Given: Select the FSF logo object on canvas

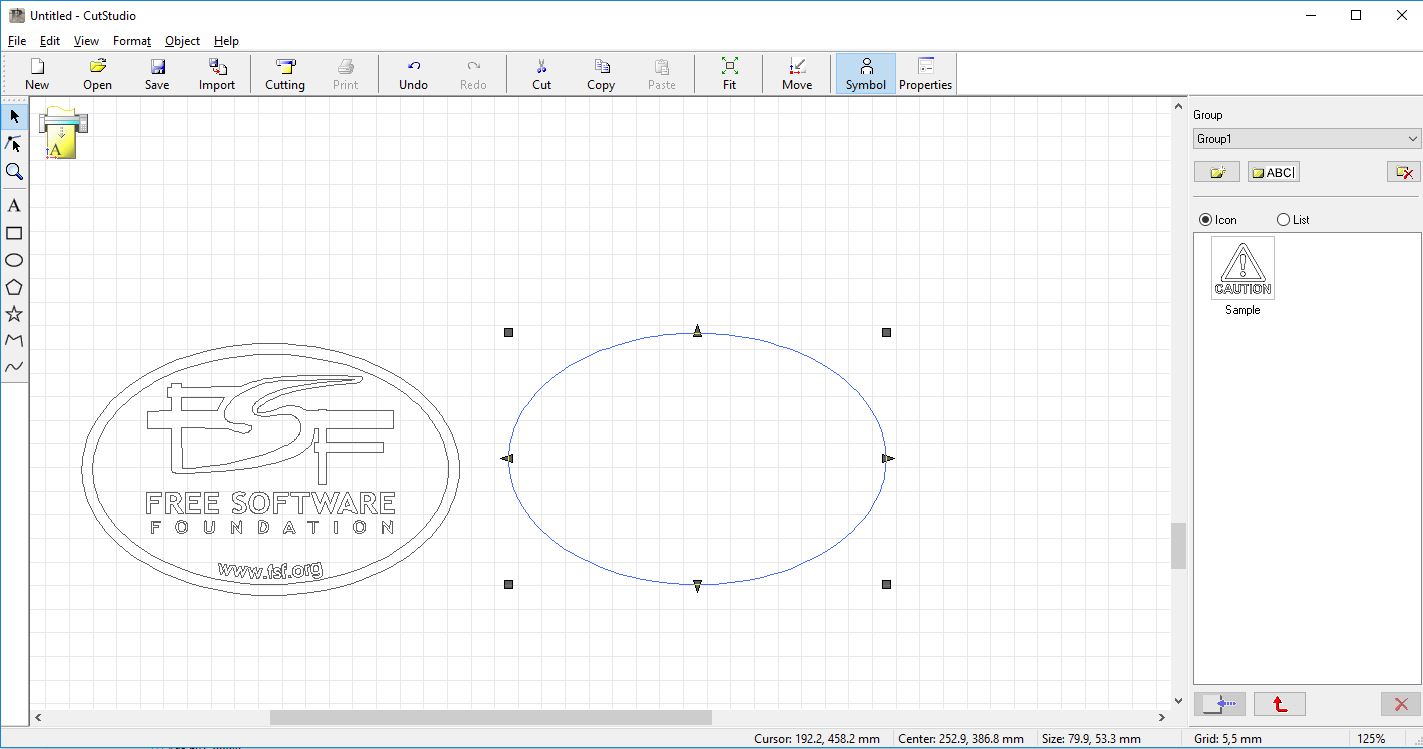Looking at the screenshot, I should coord(270,470).
